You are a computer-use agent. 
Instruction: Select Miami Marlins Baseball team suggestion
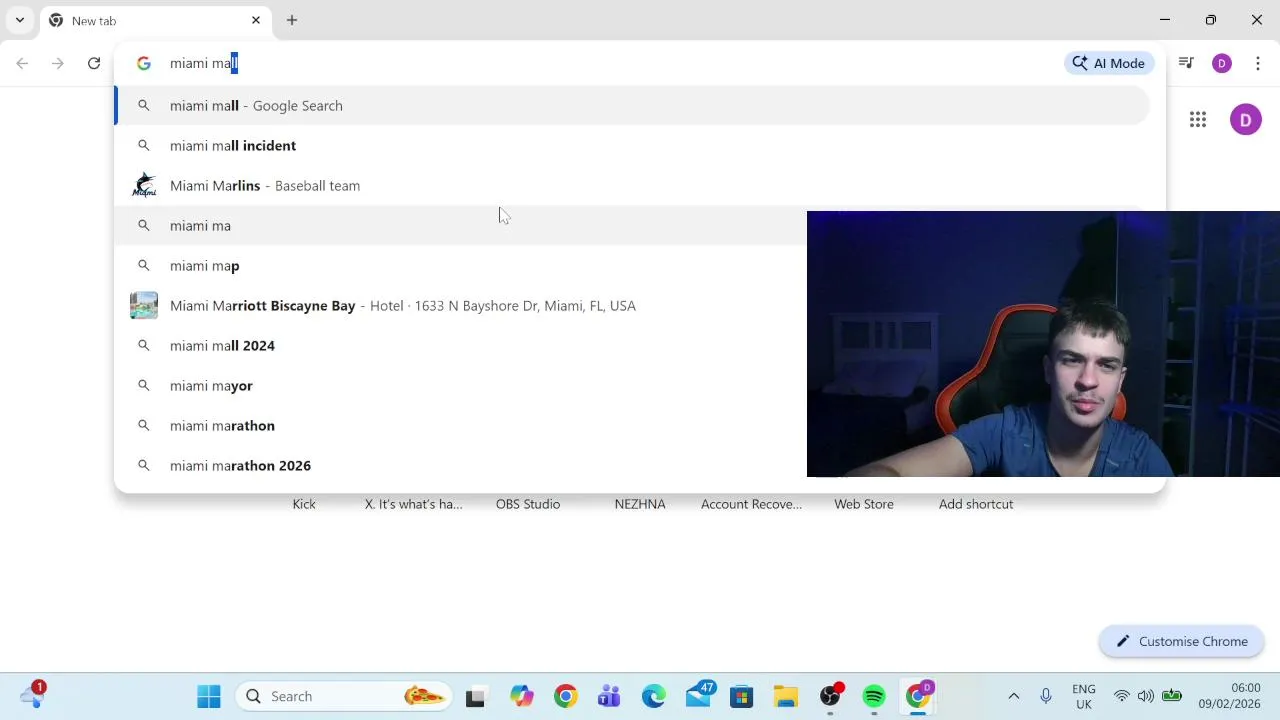pyautogui.click(x=632, y=185)
